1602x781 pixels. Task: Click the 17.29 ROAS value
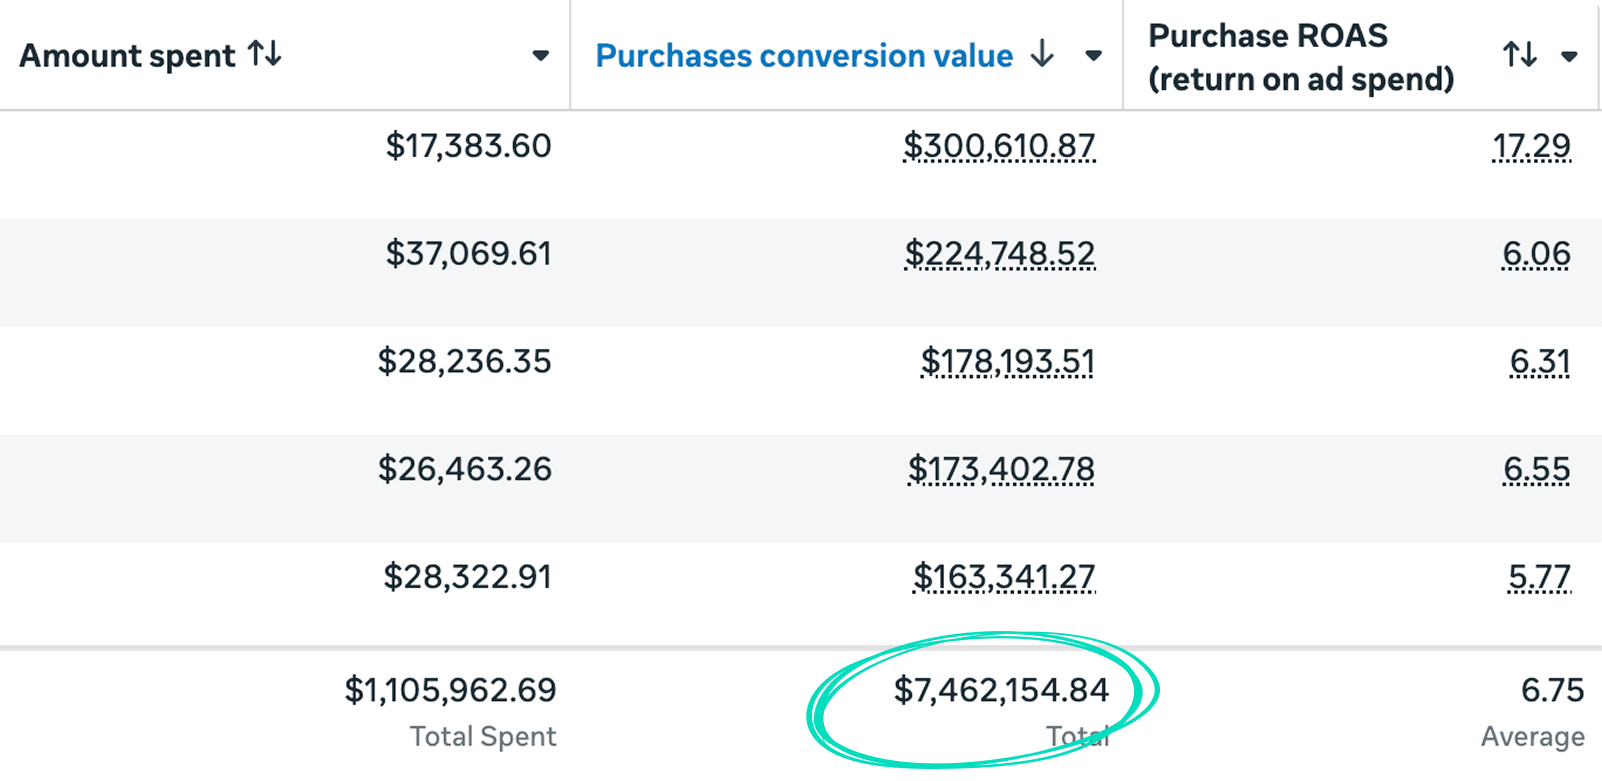coord(1531,146)
